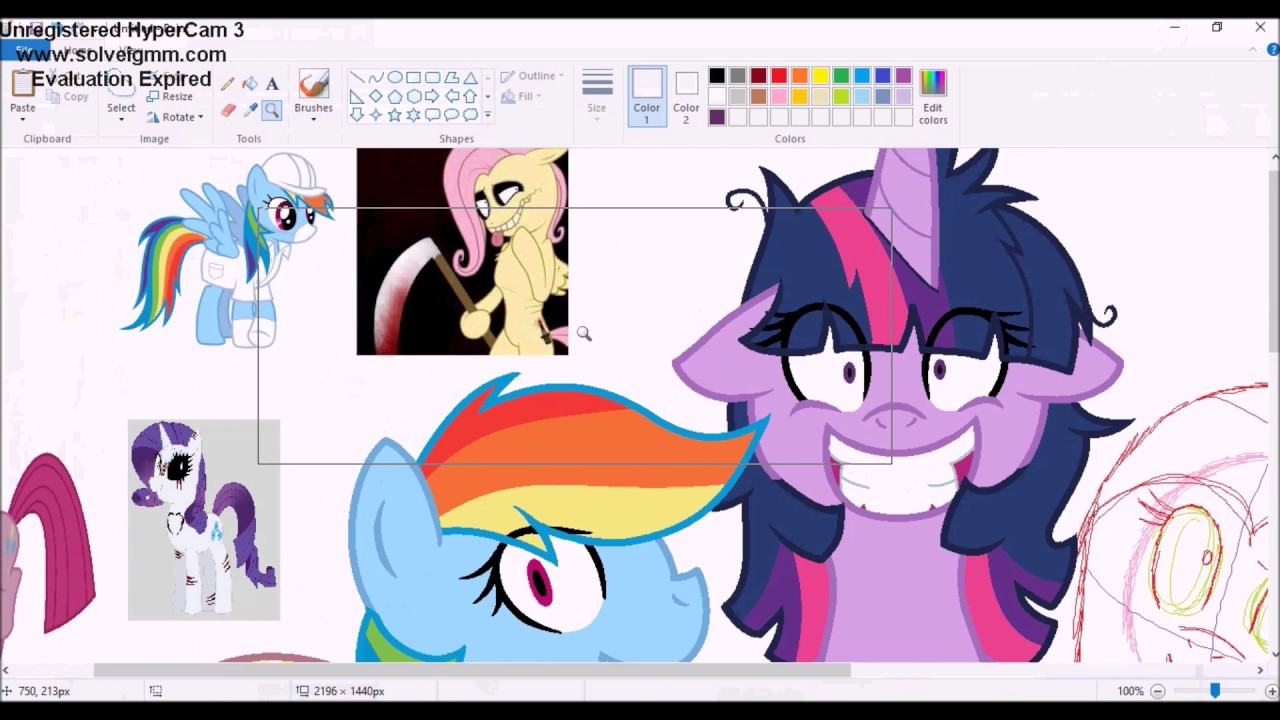
Task: Click the zoom level slider handle
Action: click(1215, 691)
